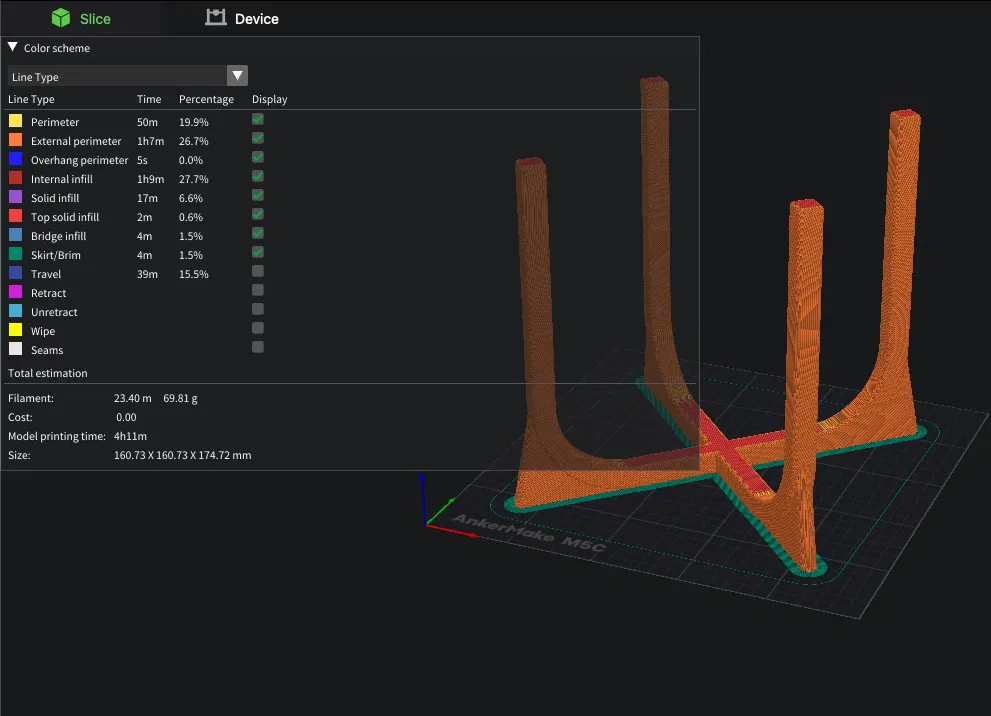Screen dimensions: 991x716
Task: Uncheck Perimeter display checkbox
Action: click(x=258, y=119)
